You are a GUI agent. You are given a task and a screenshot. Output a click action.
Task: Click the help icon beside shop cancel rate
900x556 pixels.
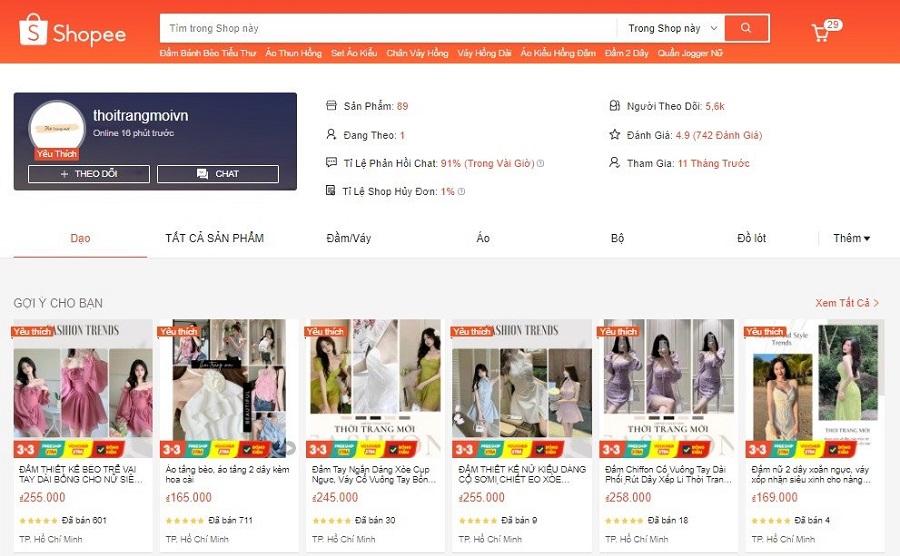pos(461,191)
